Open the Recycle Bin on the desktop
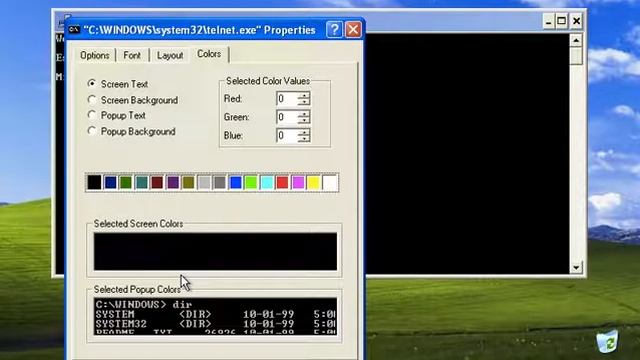The image size is (640, 360). click(x=607, y=341)
